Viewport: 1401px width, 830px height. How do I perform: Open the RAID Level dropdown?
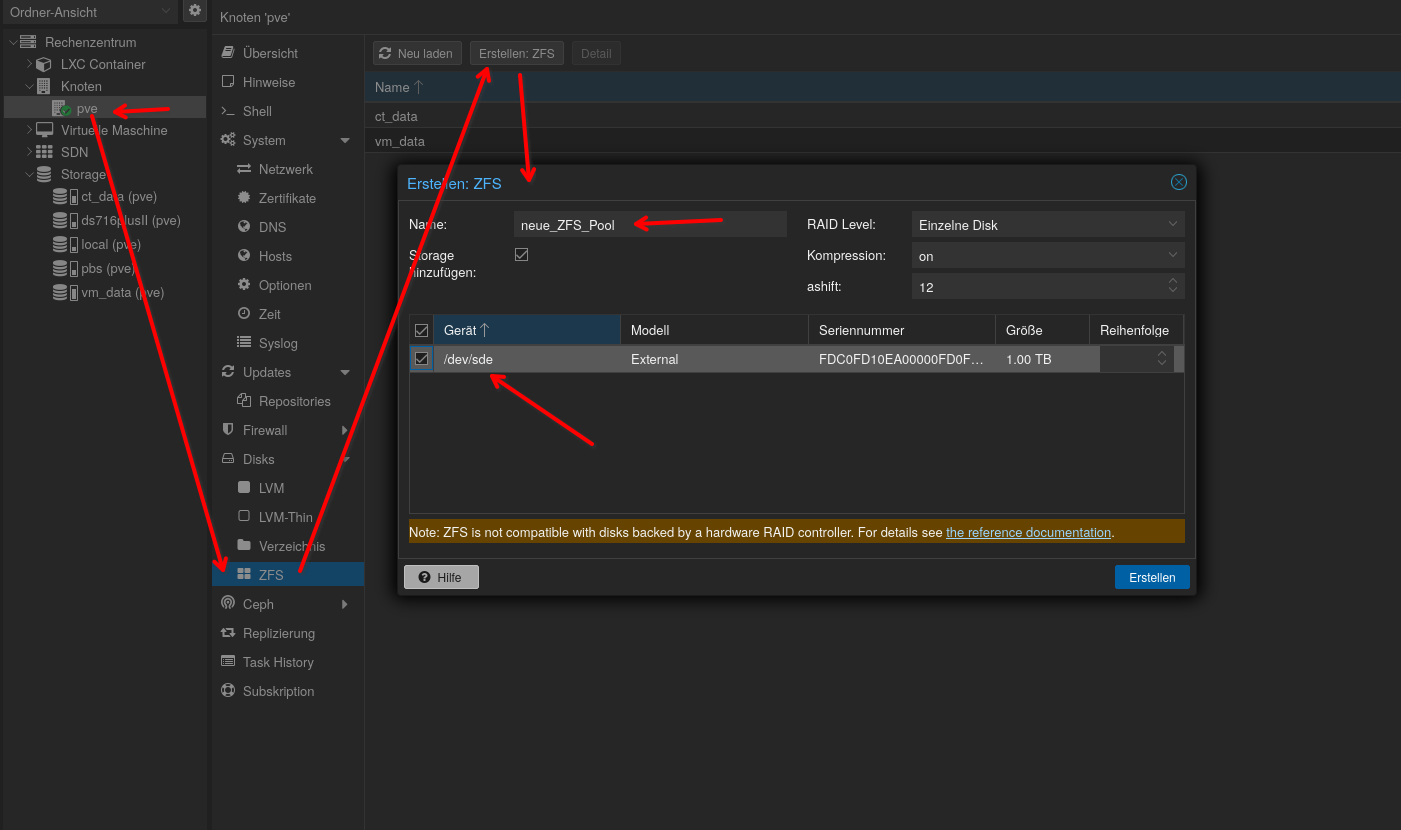click(x=1047, y=225)
